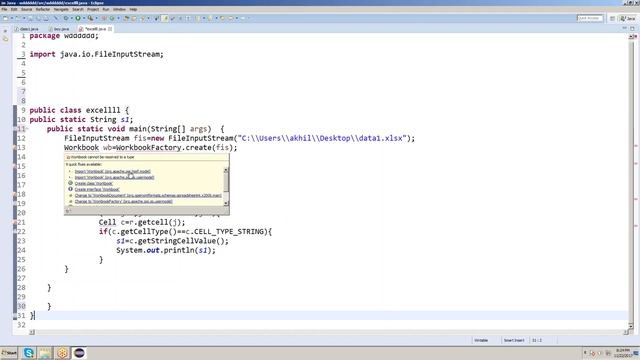Viewport: 640px width, 360px height.
Task: Click the cursor position status bar entry
Action: [537, 340]
